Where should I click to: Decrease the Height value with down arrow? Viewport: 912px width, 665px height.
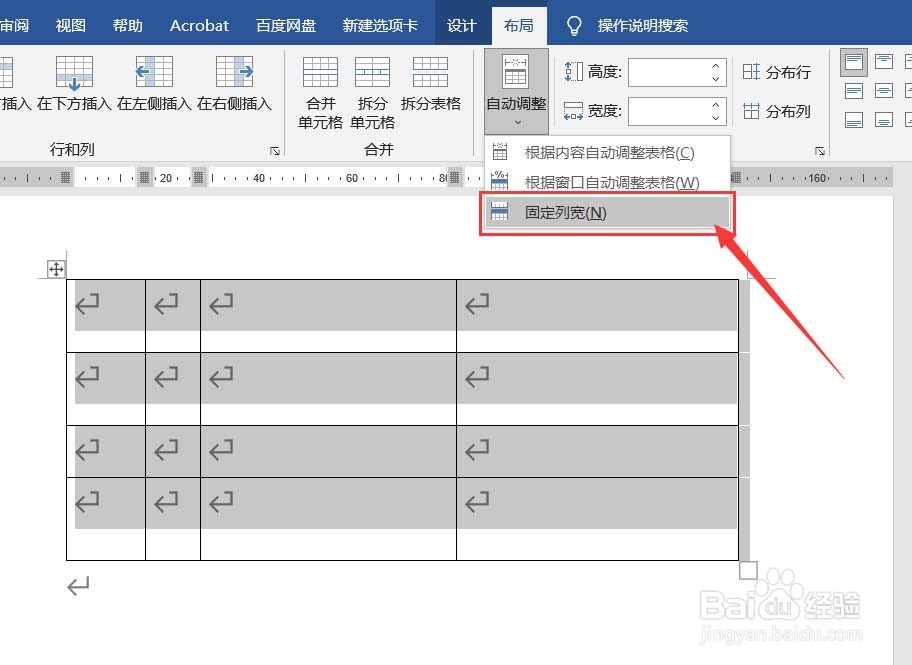716,79
